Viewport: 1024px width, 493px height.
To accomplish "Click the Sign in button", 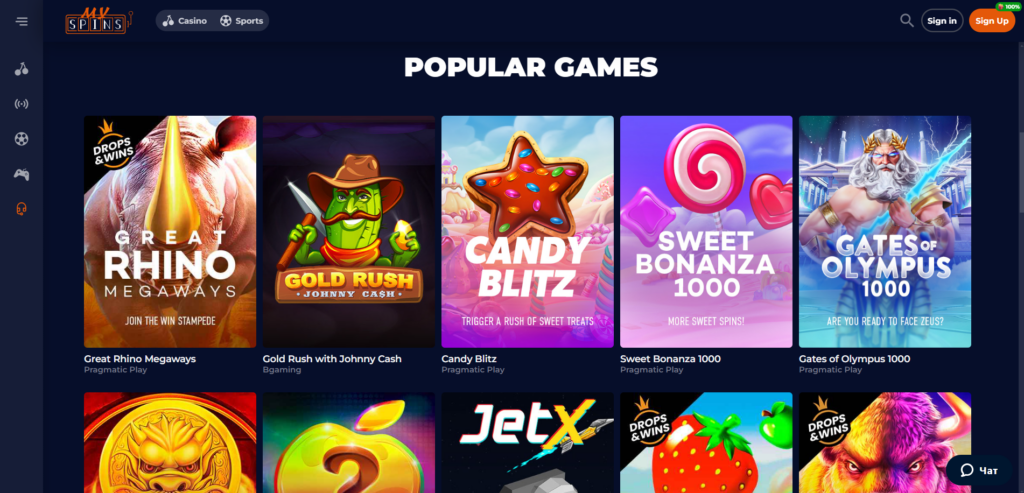I will click(942, 21).
